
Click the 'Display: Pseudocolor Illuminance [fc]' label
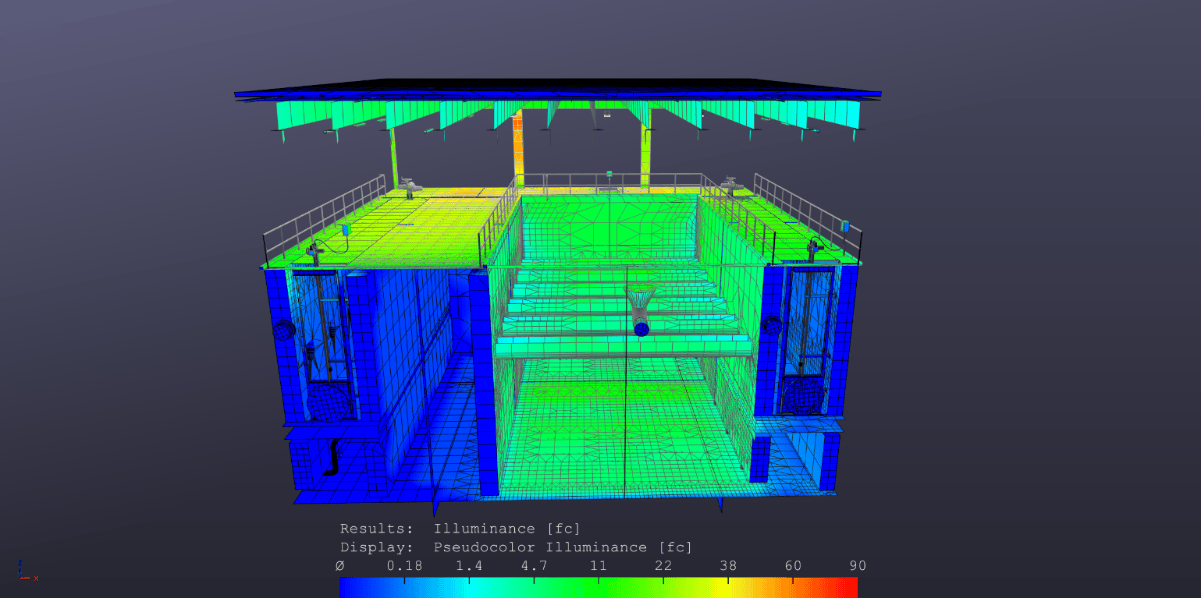click(515, 547)
